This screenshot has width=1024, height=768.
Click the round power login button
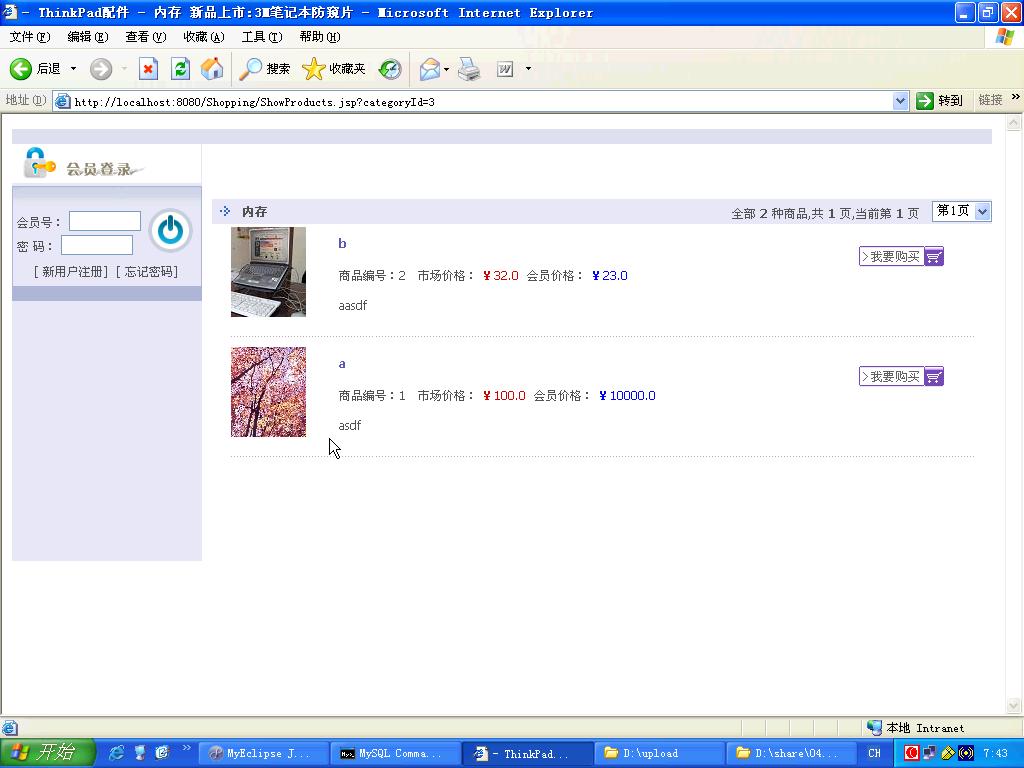[x=170, y=231]
